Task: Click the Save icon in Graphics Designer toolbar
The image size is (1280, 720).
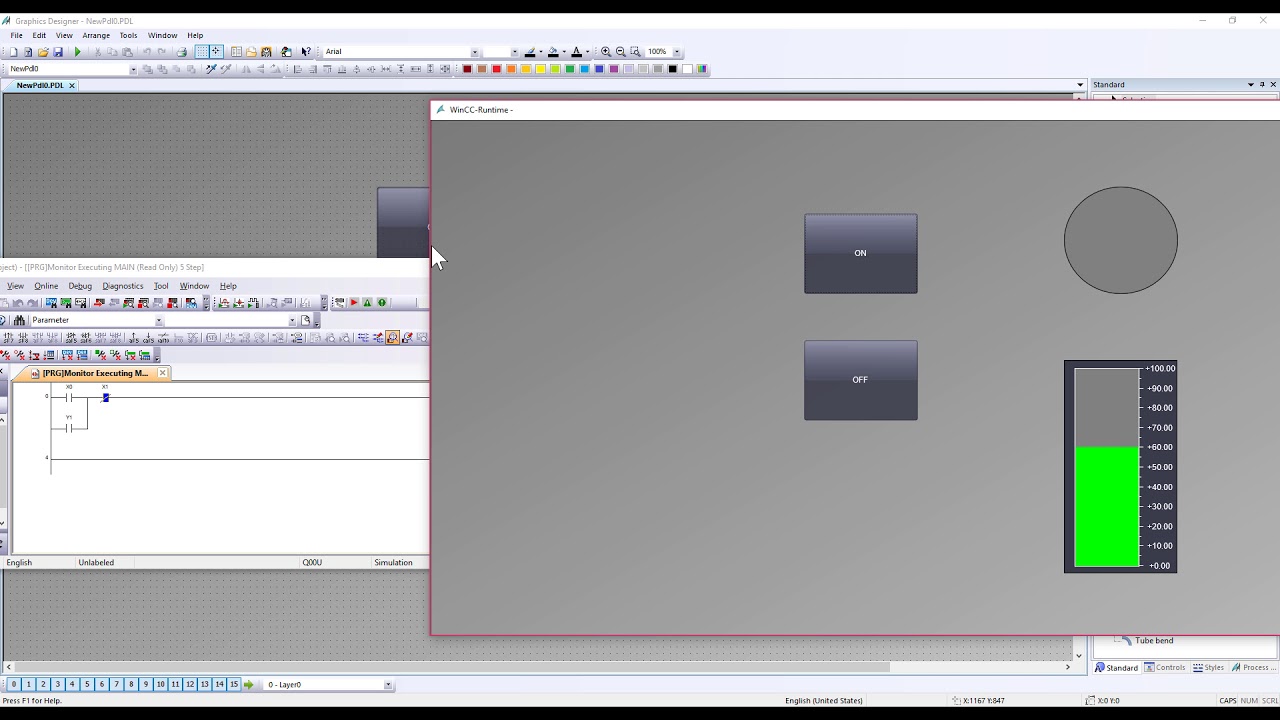Action: (x=58, y=52)
